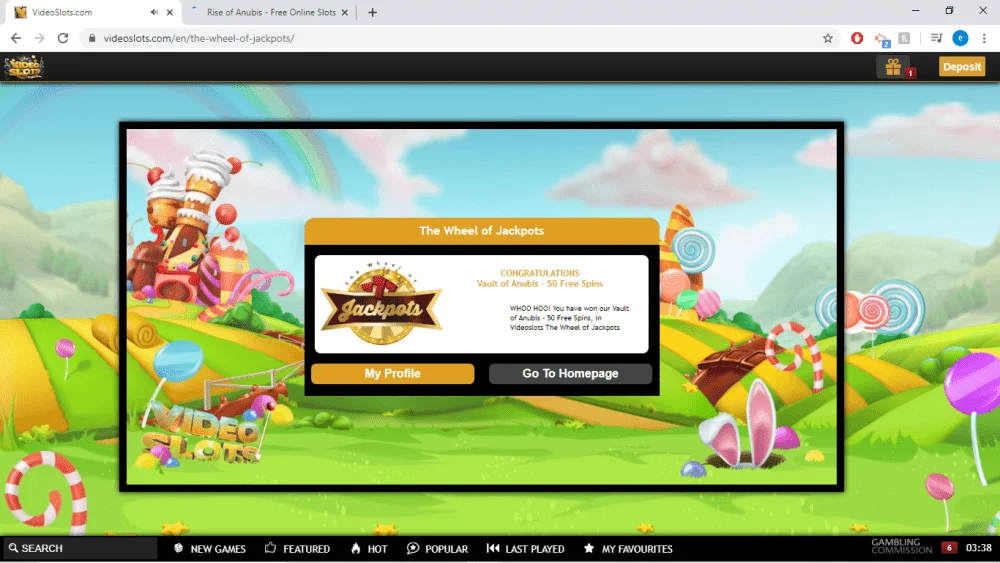Open the Search field in bottom bar
Viewport: 1000px width, 563px height.
pyautogui.click(x=80, y=548)
